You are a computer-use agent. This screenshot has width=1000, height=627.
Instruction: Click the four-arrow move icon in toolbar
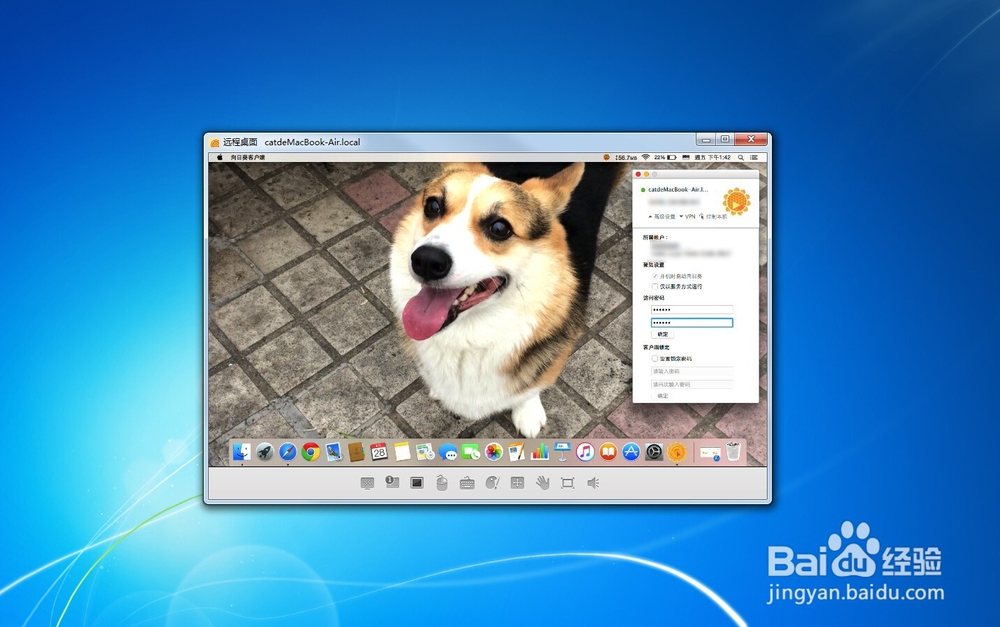coord(517,483)
